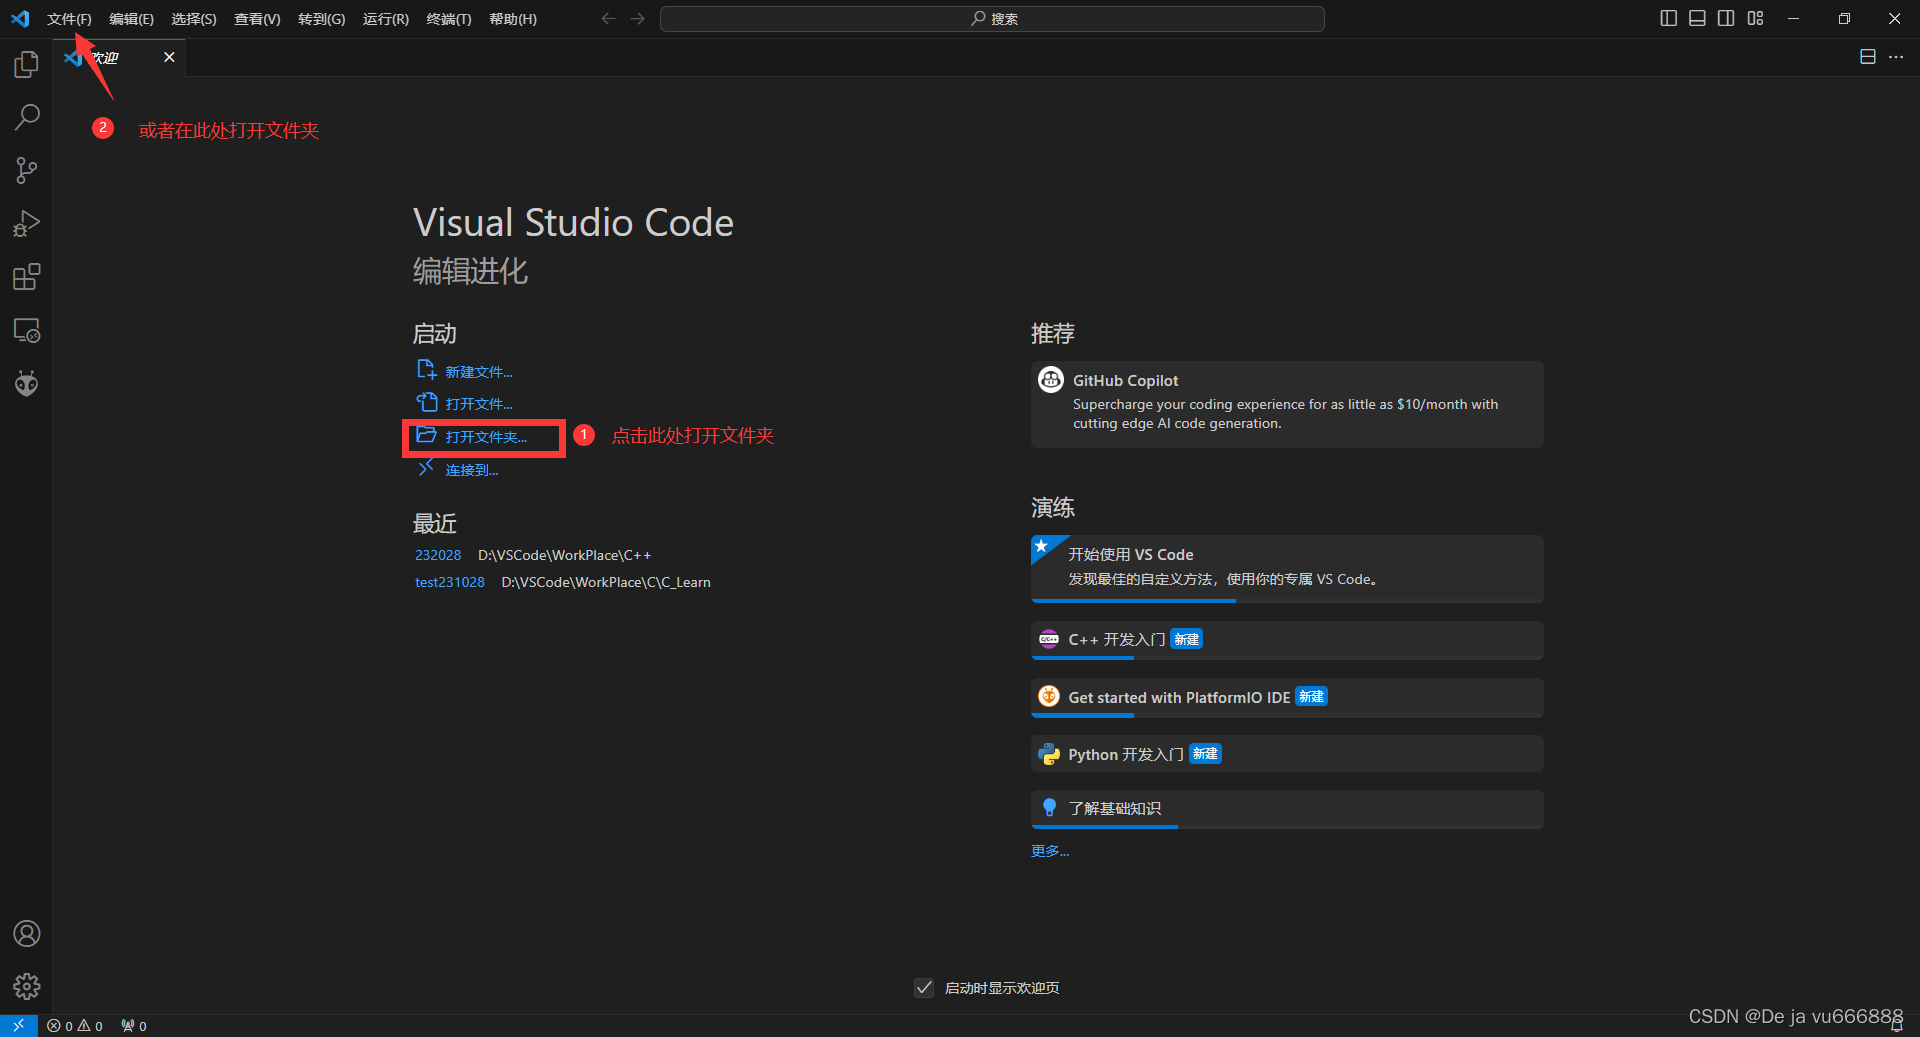Open the Python 开发入门 walkthrough
Screen dimensions: 1920x1037
(1287, 754)
